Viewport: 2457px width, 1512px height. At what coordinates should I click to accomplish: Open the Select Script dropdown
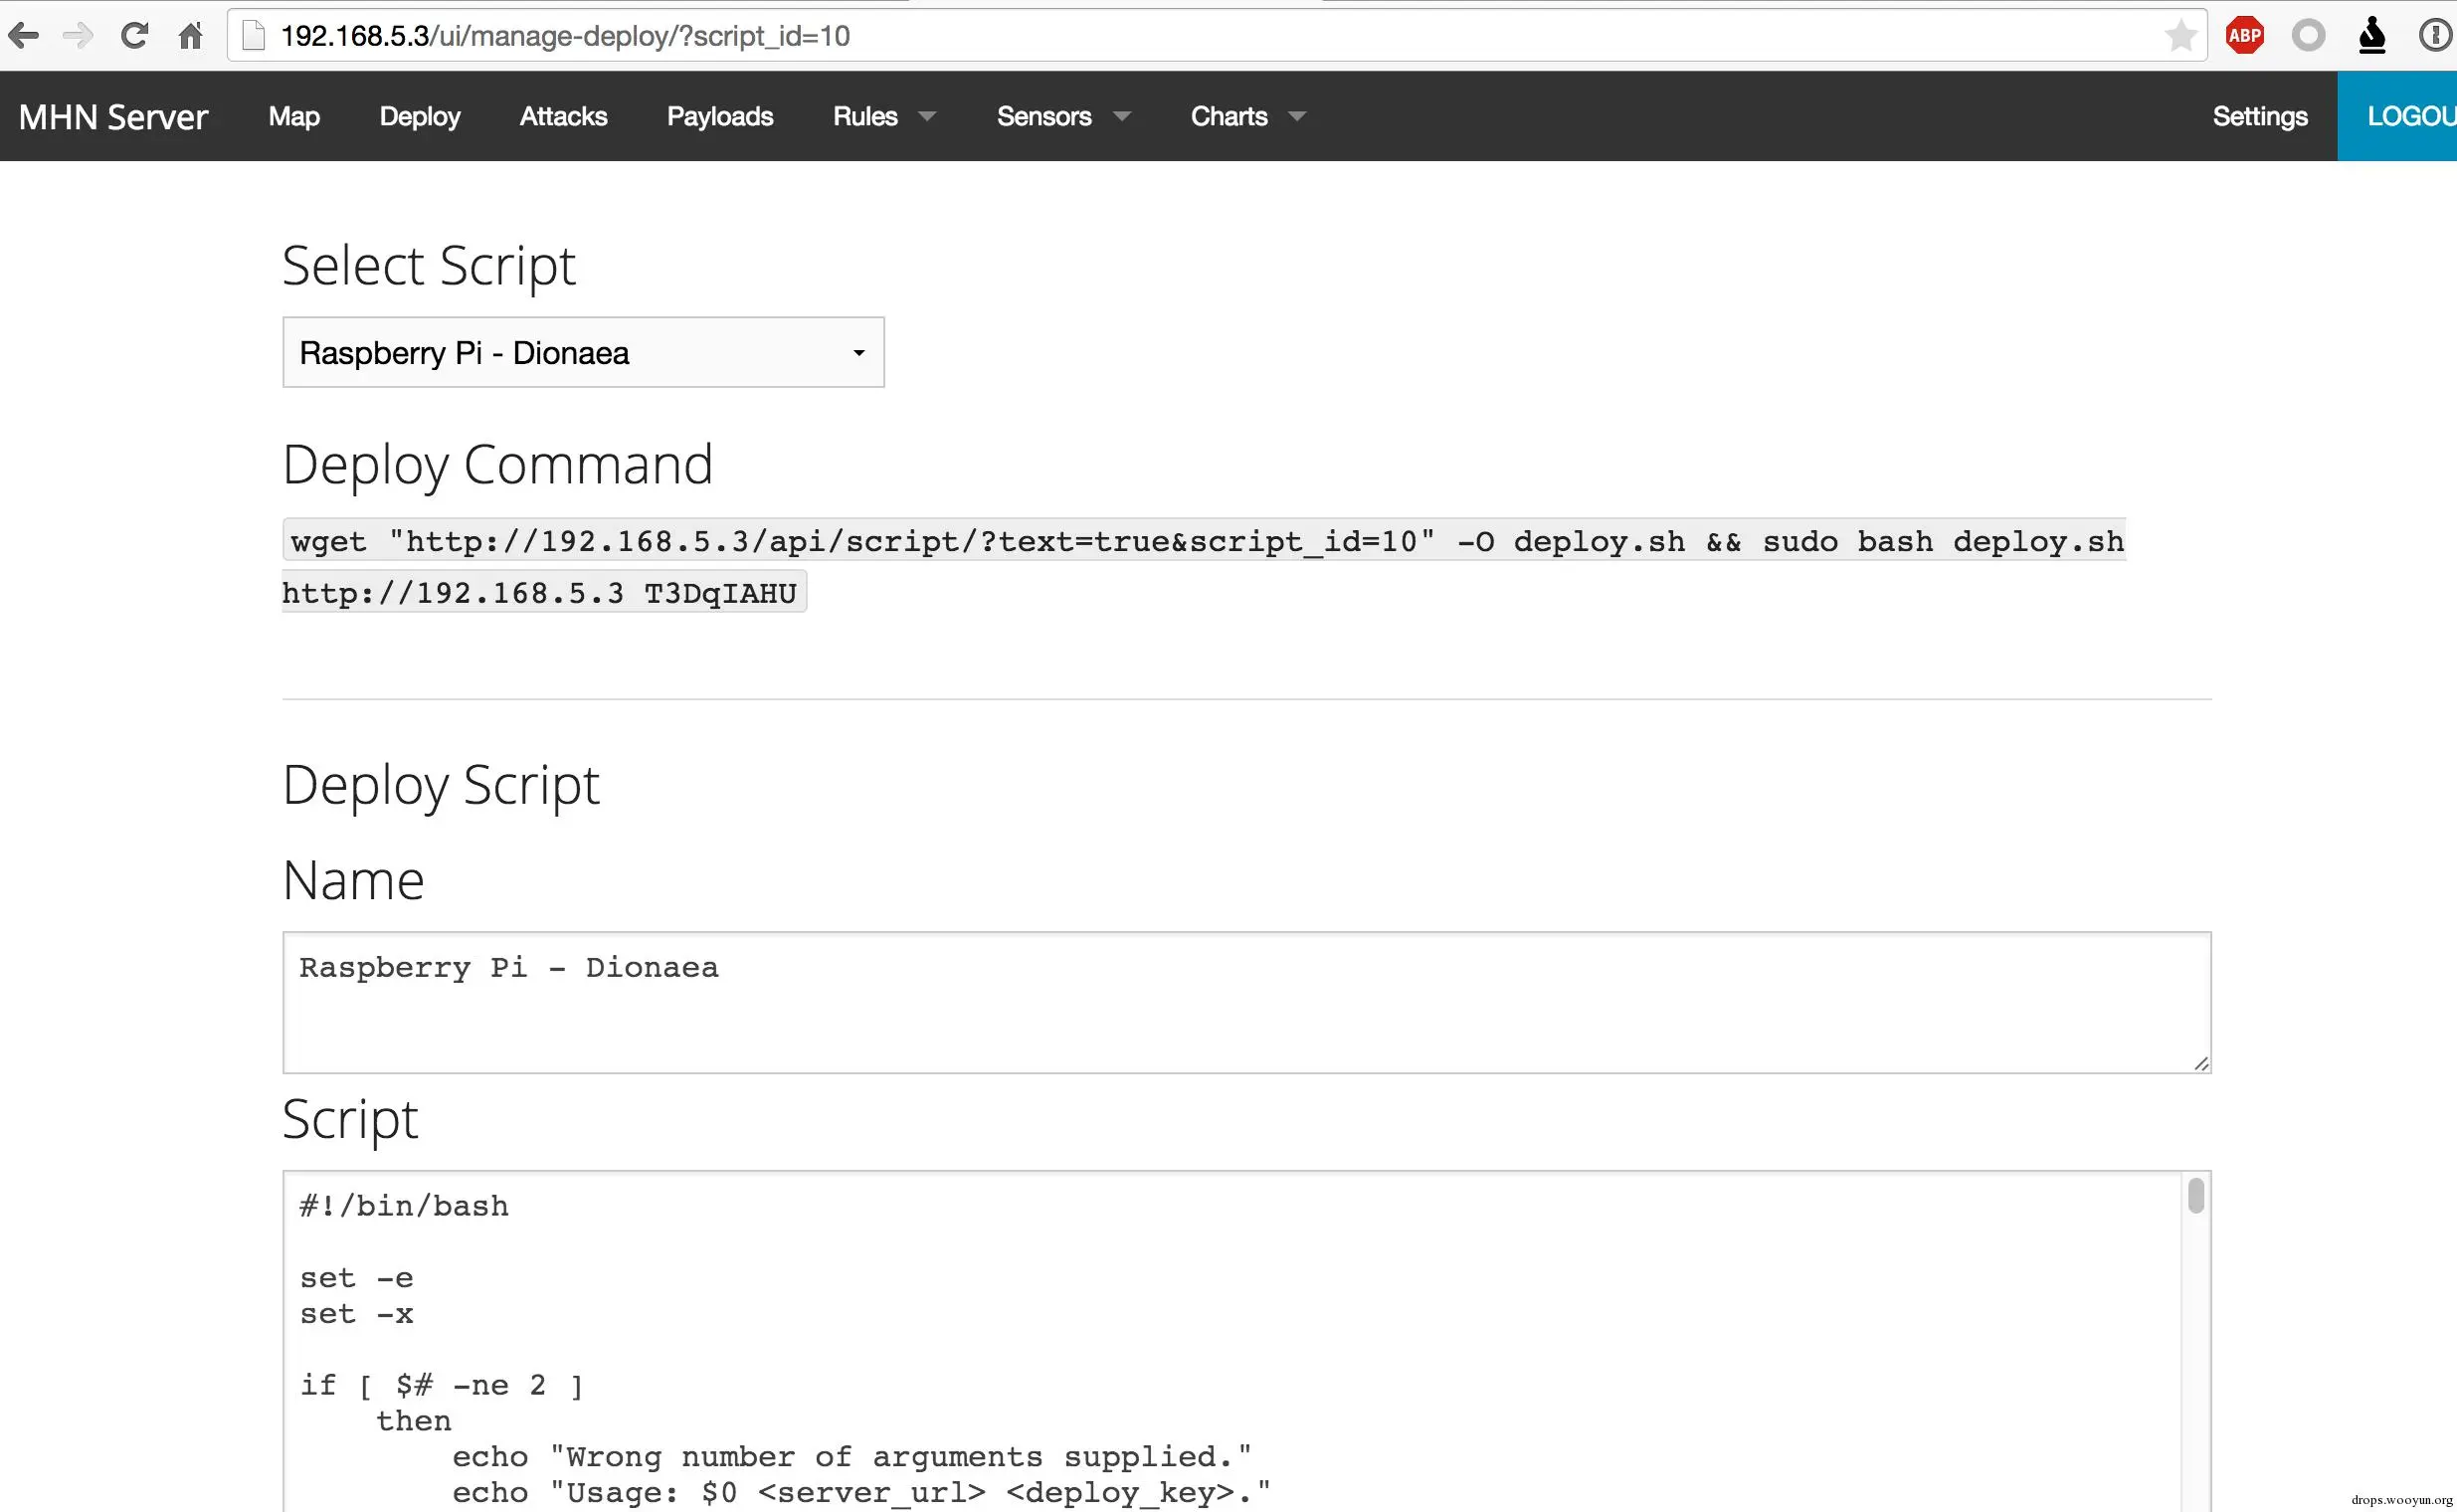[x=583, y=352]
